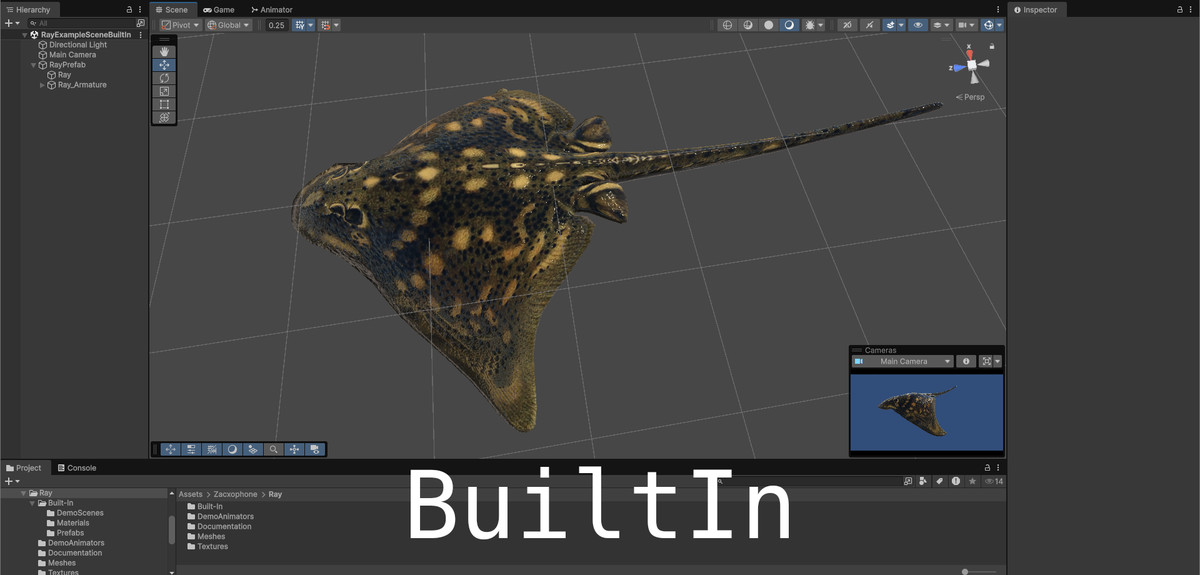Click the Z axis on the orientation gizmo
This screenshot has height=575, width=1200.
point(957,68)
